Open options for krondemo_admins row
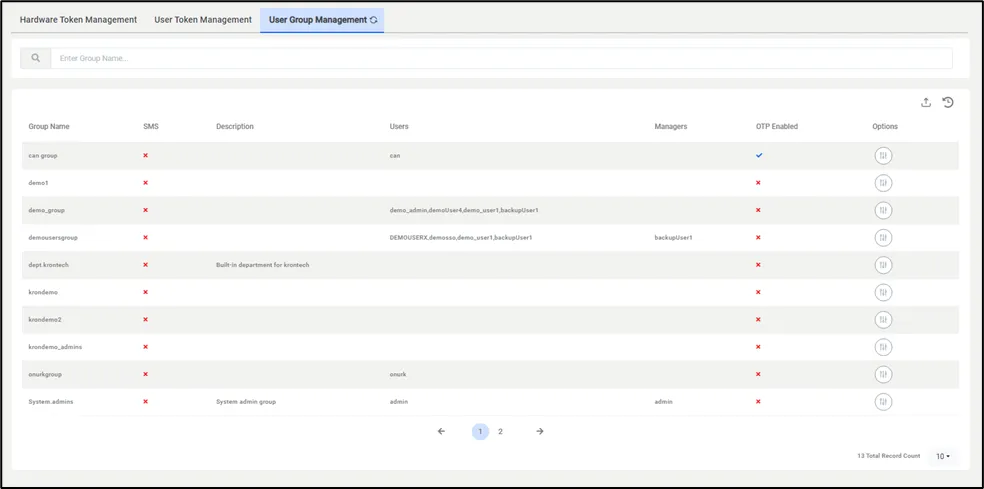This screenshot has width=984, height=489. [883, 347]
